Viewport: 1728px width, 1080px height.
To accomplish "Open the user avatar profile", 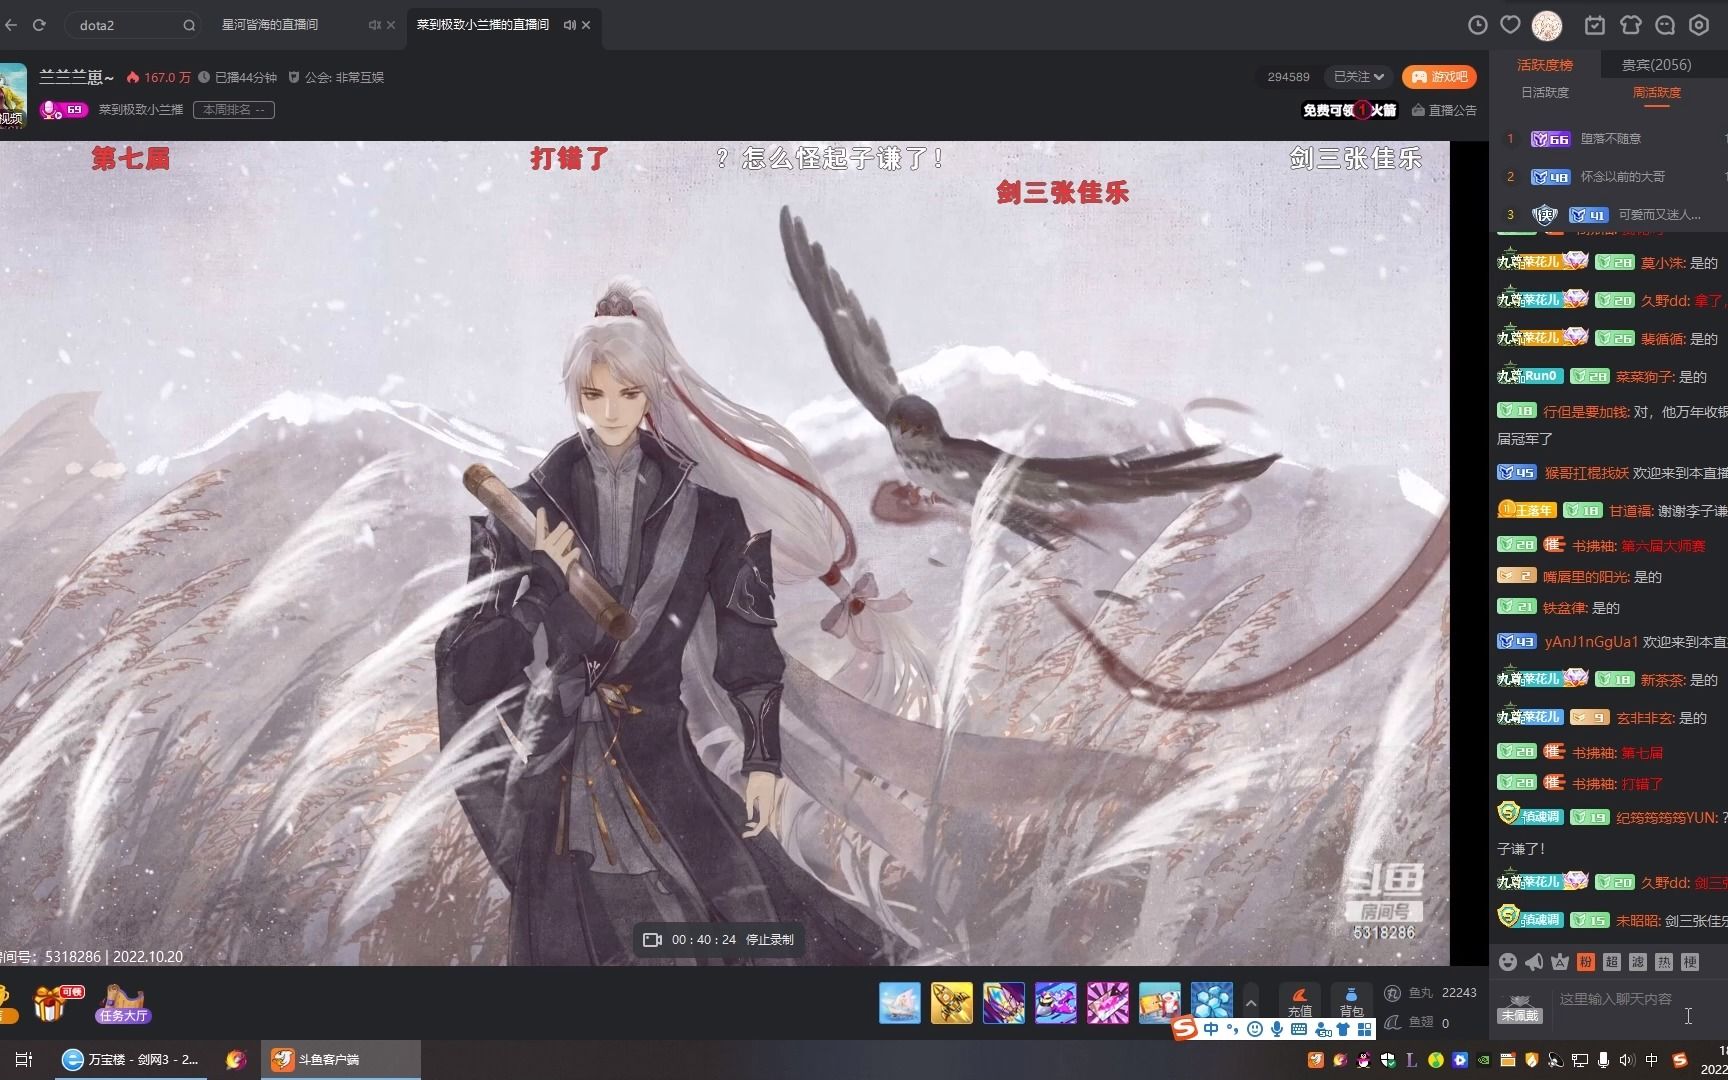I will pyautogui.click(x=1547, y=25).
